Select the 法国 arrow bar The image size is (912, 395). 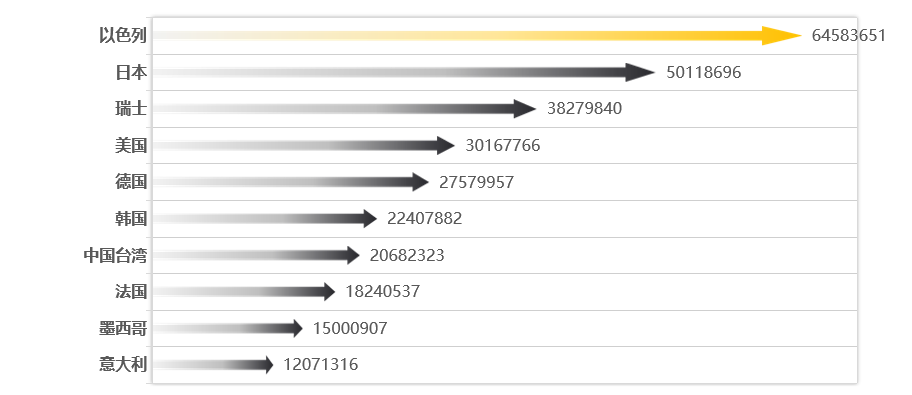click(x=244, y=291)
